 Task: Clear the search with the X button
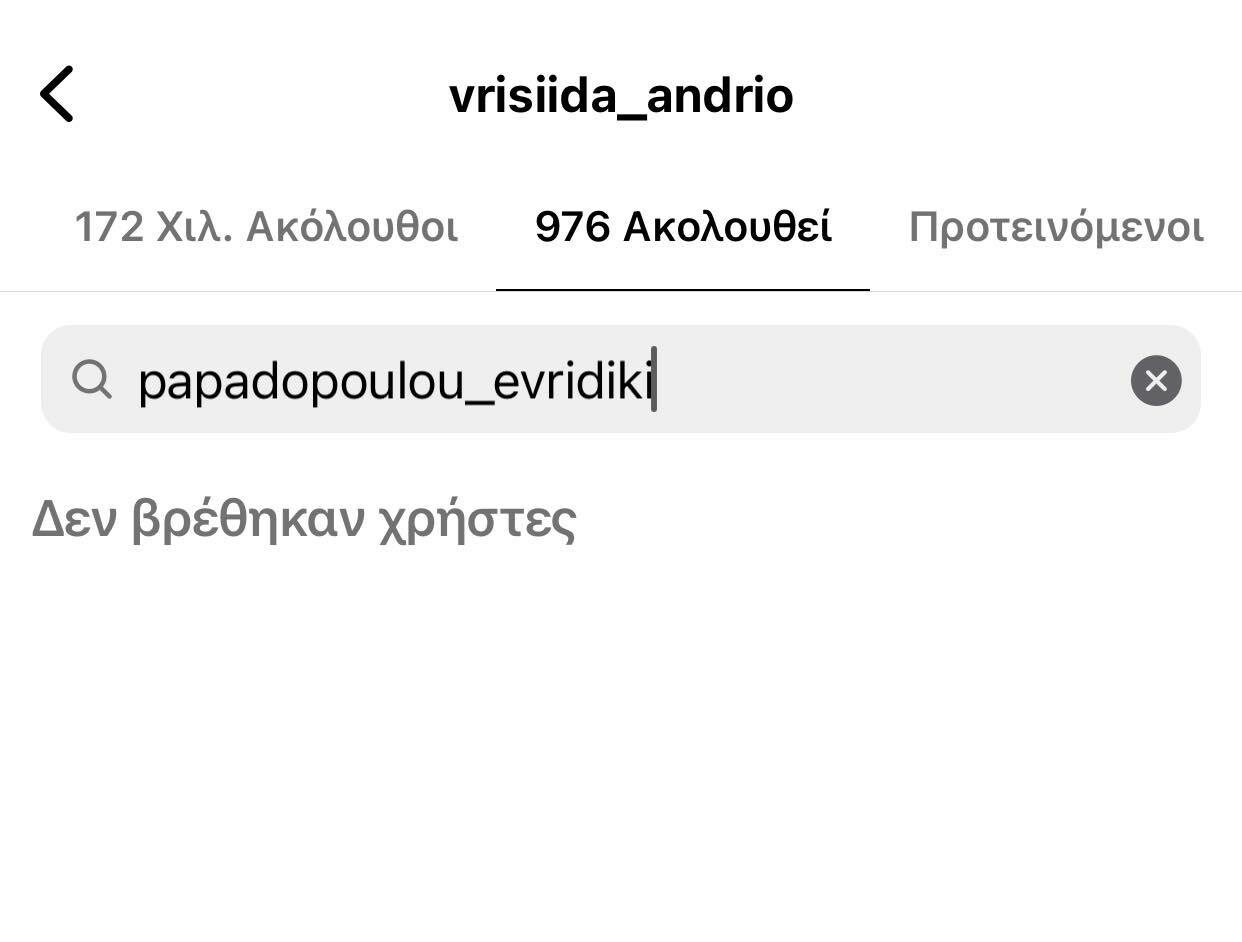[x=1156, y=380]
